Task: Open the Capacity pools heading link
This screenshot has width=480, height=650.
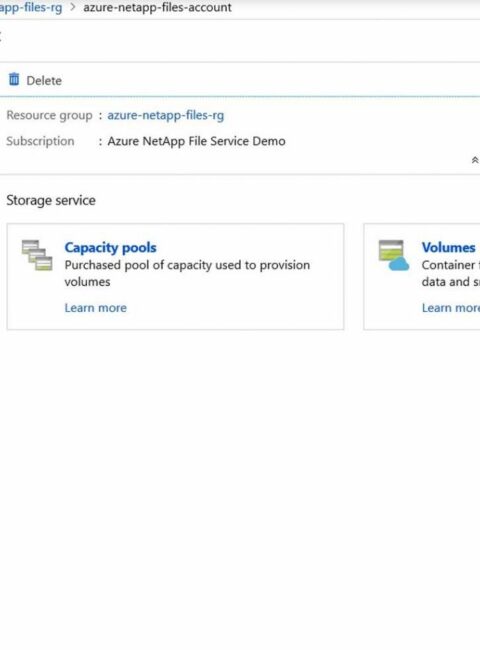Action: (x=110, y=247)
